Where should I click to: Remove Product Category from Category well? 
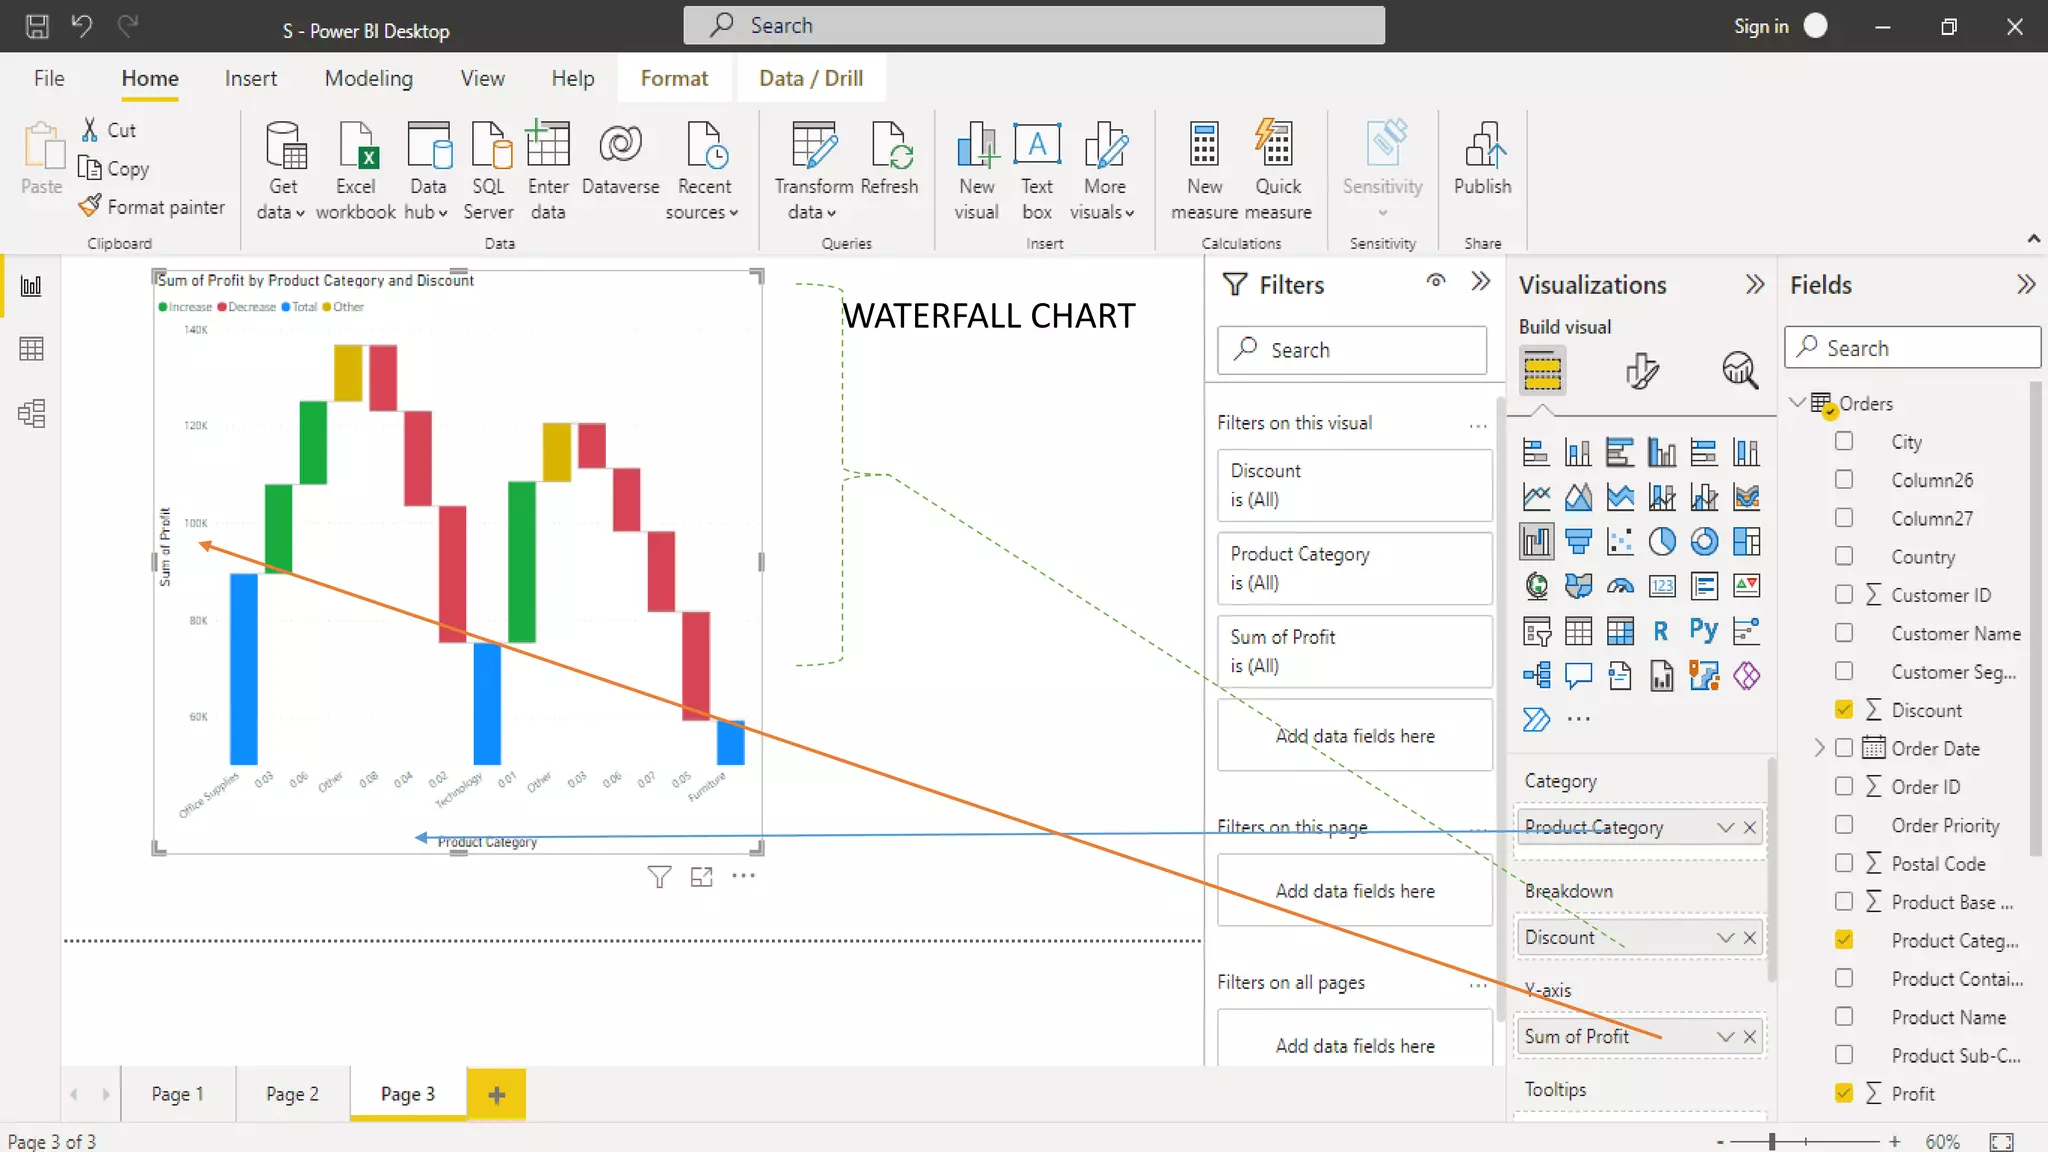pos(1750,827)
